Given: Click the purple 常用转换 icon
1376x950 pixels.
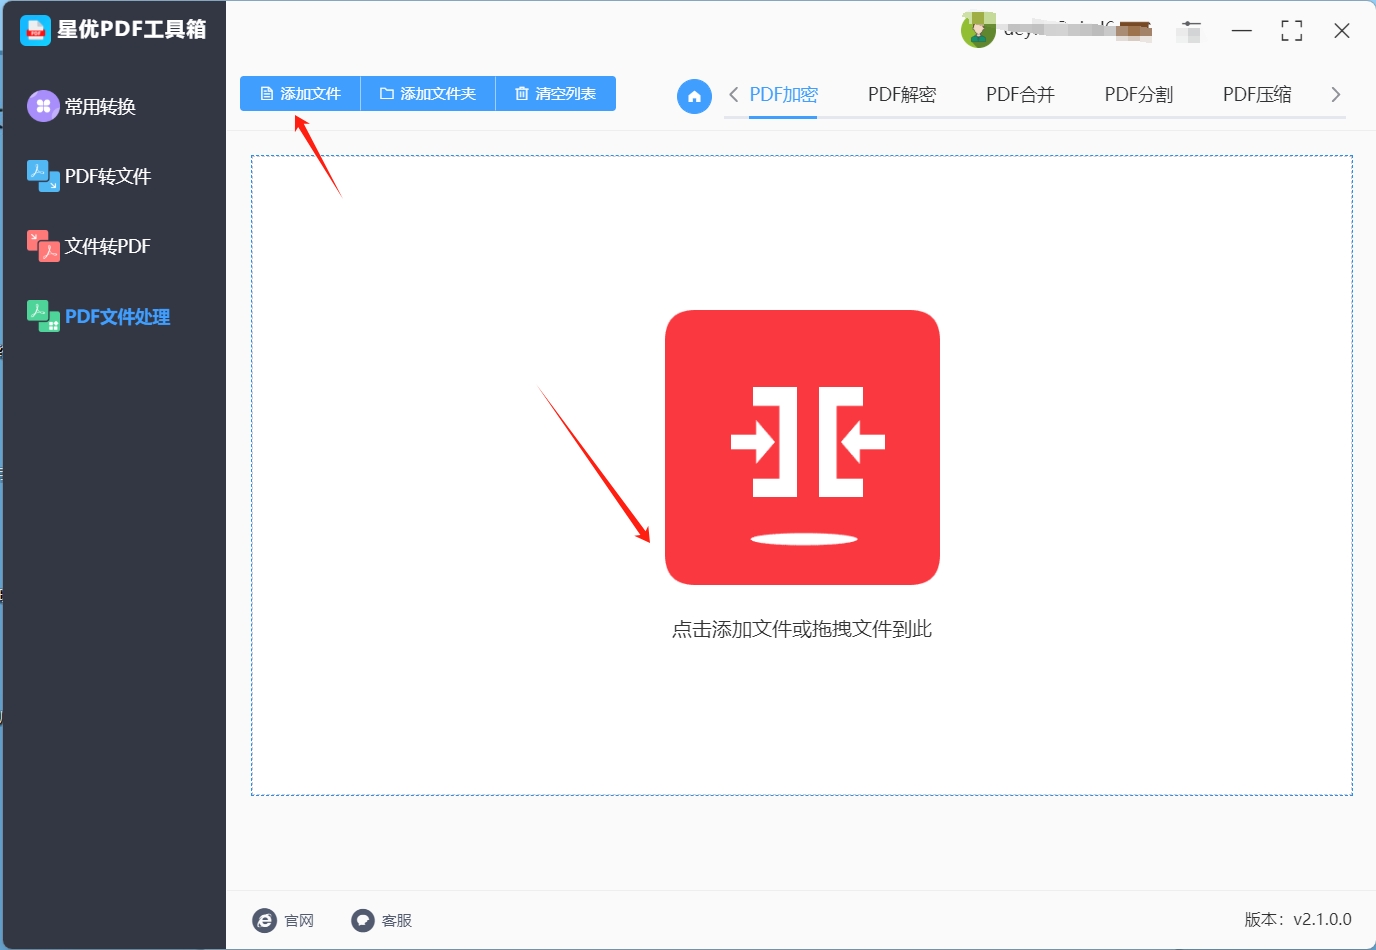Looking at the screenshot, I should [x=43, y=106].
